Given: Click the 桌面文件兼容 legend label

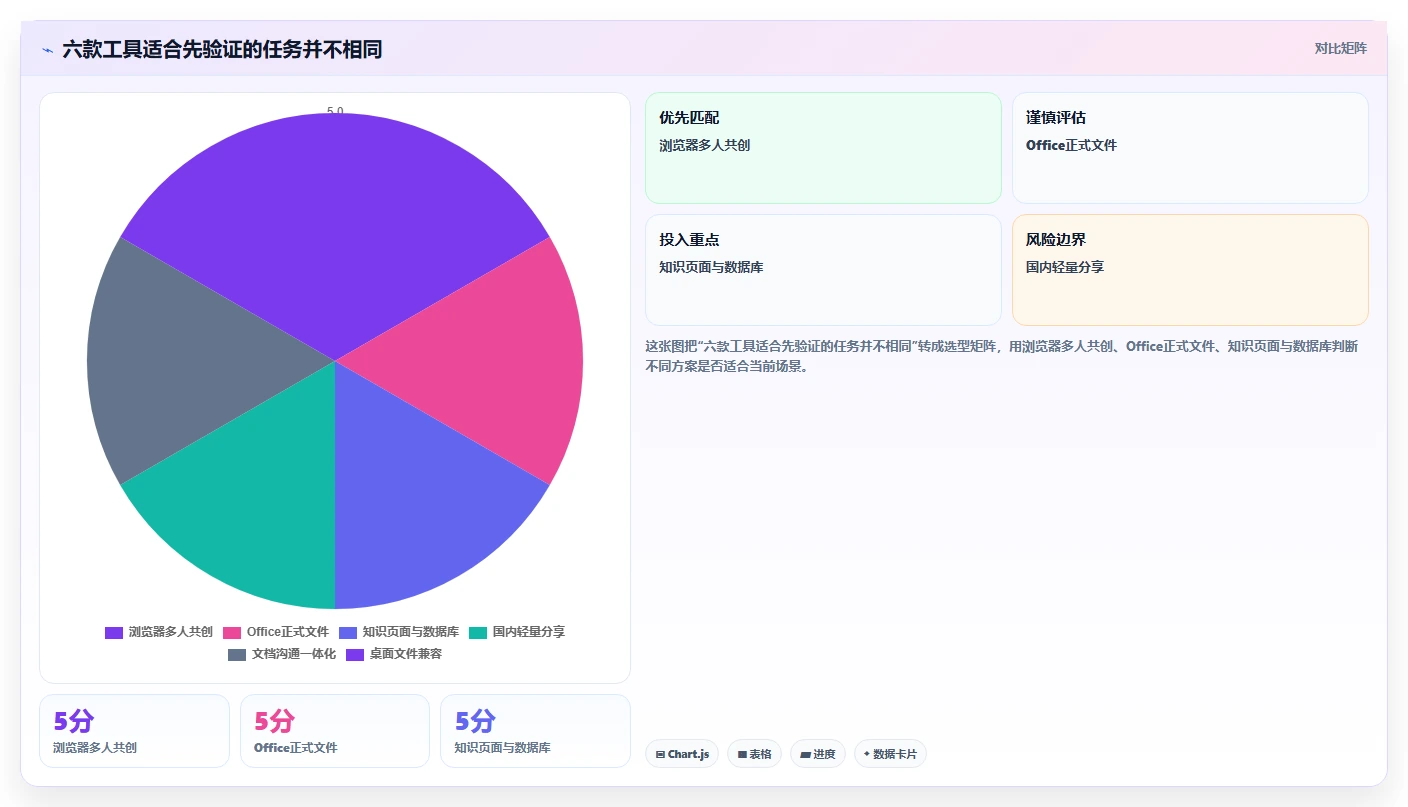Looking at the screenshot, I should coord(406,654).
